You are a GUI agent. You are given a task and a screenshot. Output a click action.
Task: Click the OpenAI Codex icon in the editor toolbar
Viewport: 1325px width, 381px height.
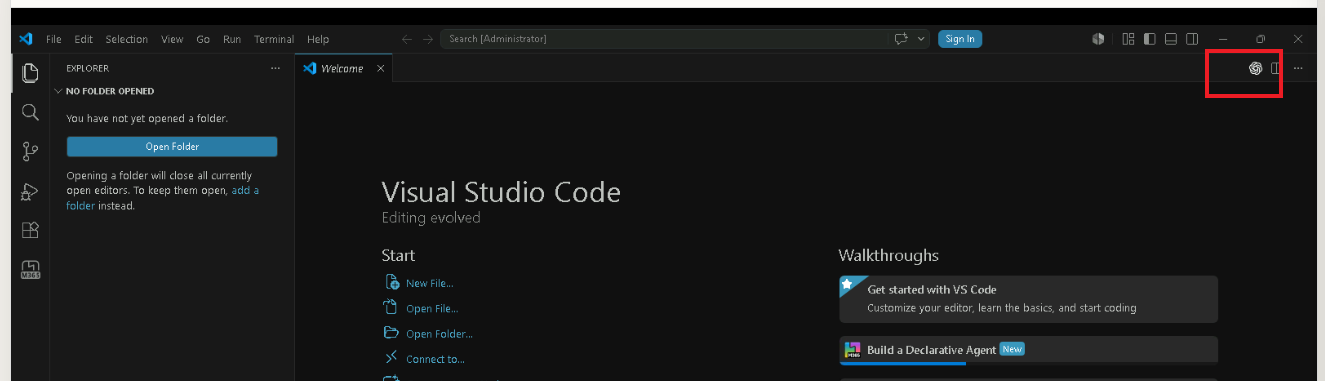1255,68
